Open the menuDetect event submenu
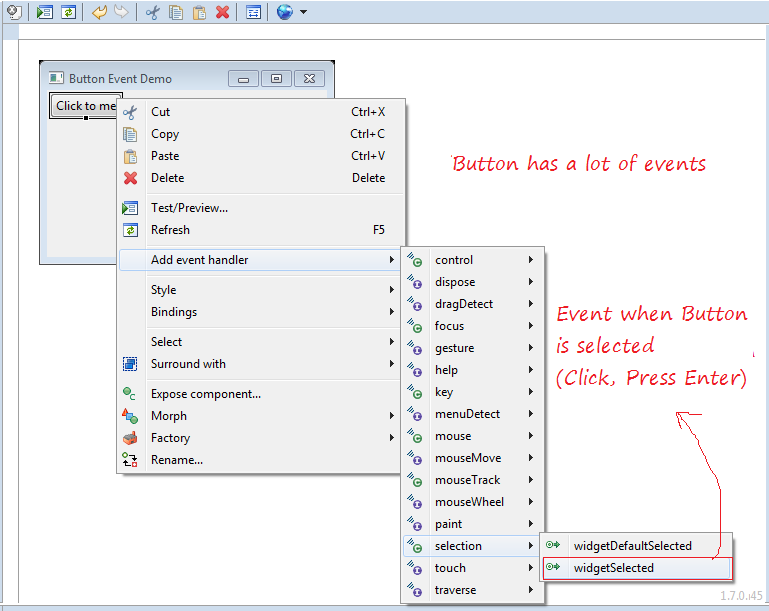 tap(473, 414)
